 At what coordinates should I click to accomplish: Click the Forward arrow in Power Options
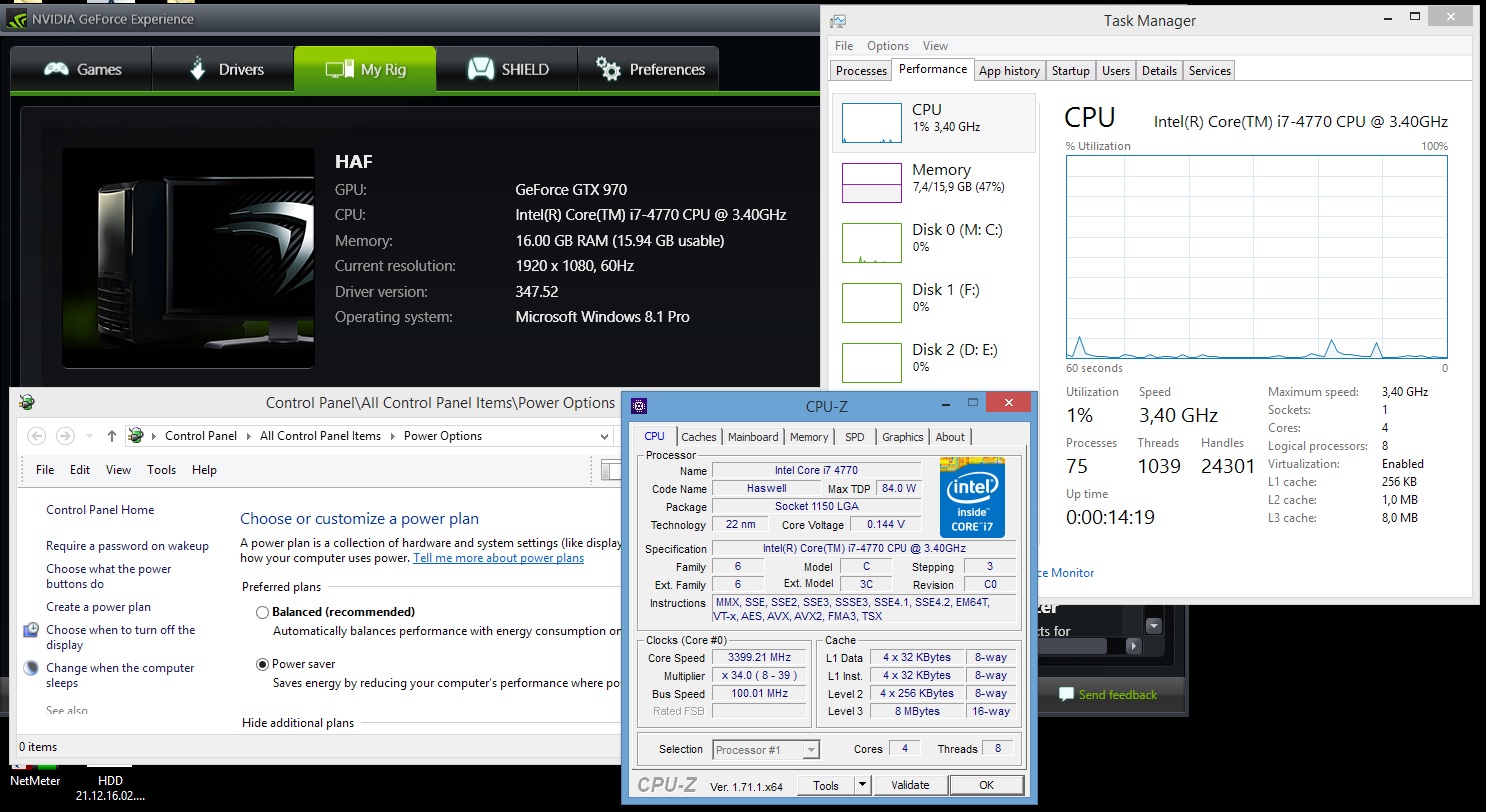coord(65,436)
